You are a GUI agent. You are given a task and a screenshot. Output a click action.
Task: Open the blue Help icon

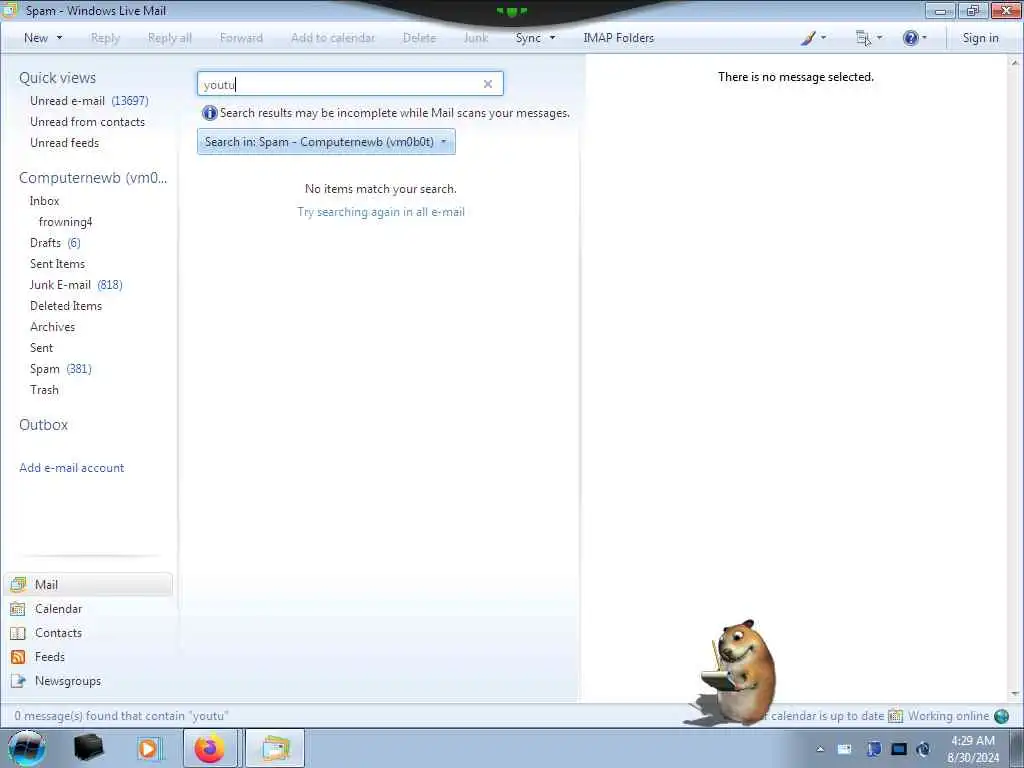click(x=914, y=38)
